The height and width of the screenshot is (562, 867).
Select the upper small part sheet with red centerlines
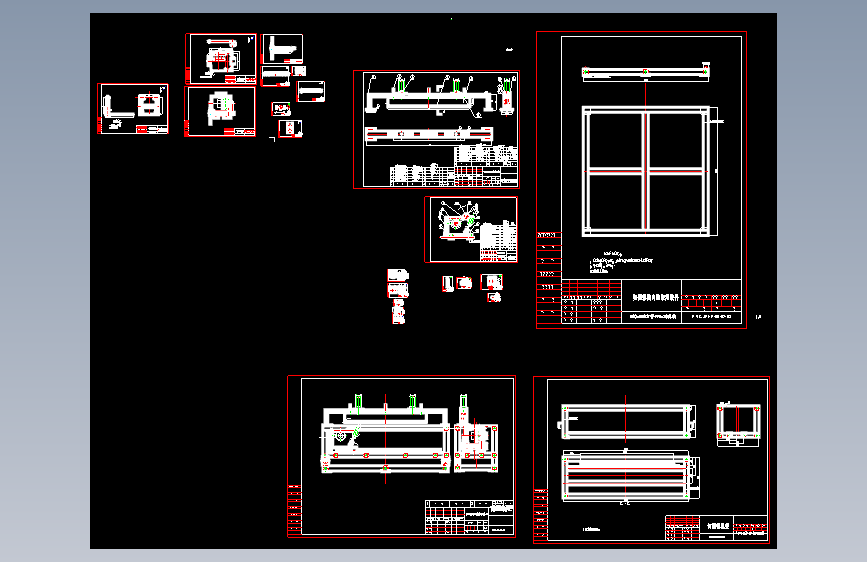tap(221, 59)
